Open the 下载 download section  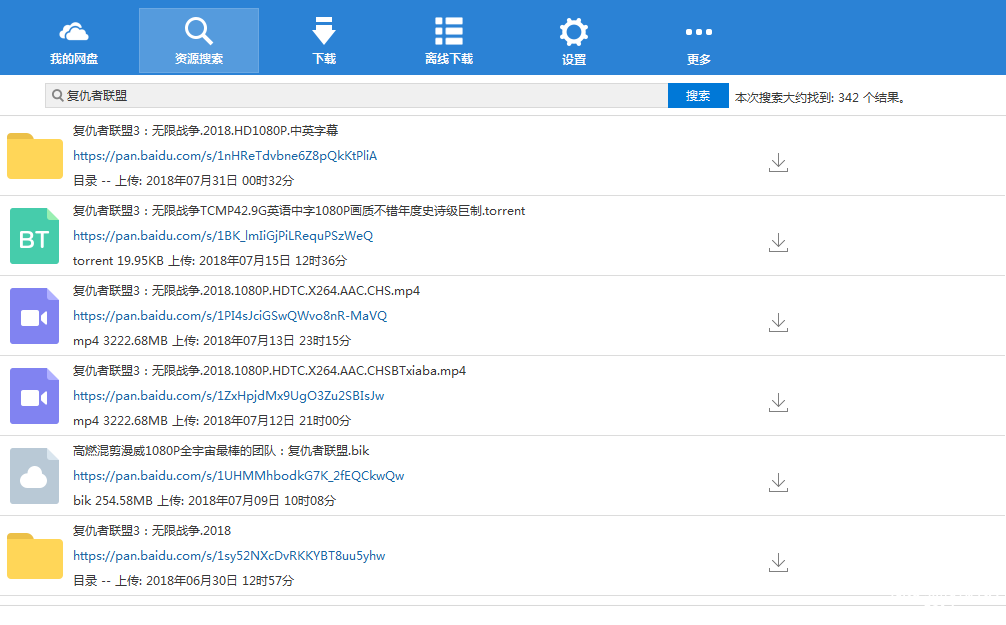coord(324,41)
